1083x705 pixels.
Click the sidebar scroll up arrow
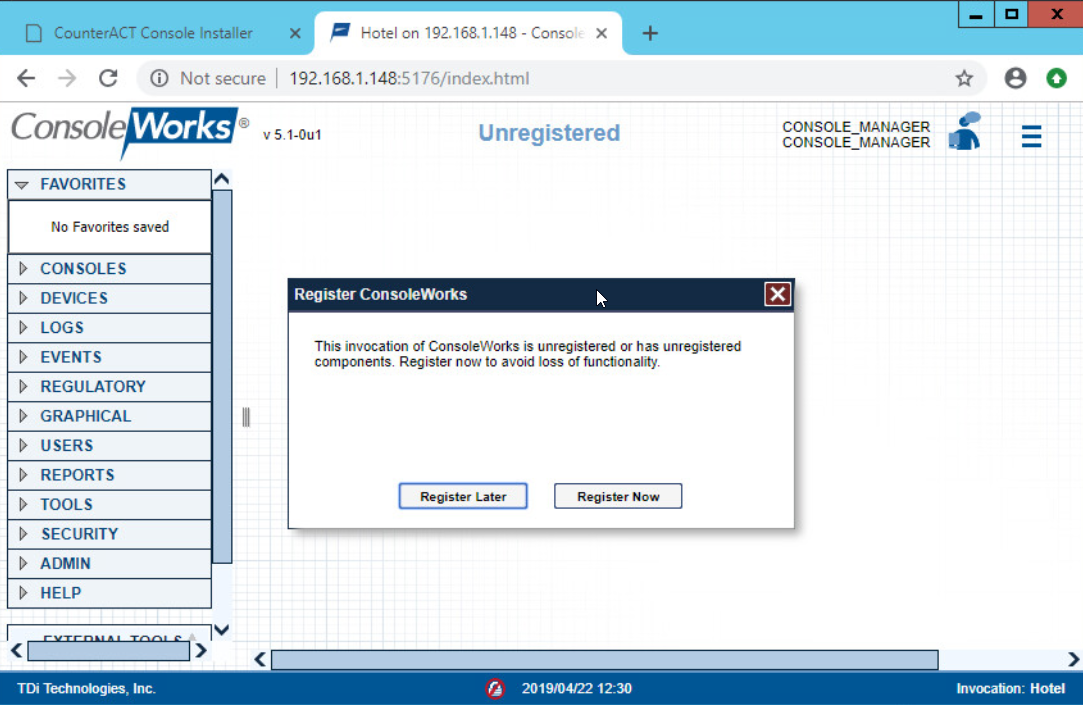(x=222, y=180)
